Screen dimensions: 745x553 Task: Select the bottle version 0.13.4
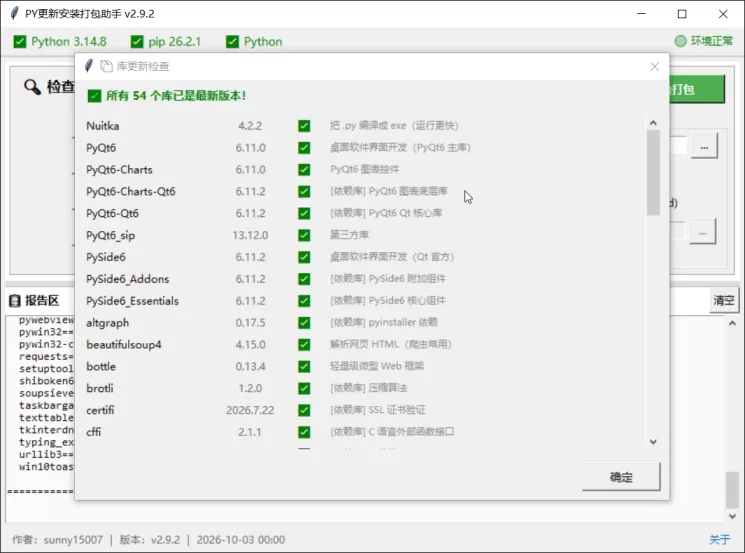tap(250, 366)
